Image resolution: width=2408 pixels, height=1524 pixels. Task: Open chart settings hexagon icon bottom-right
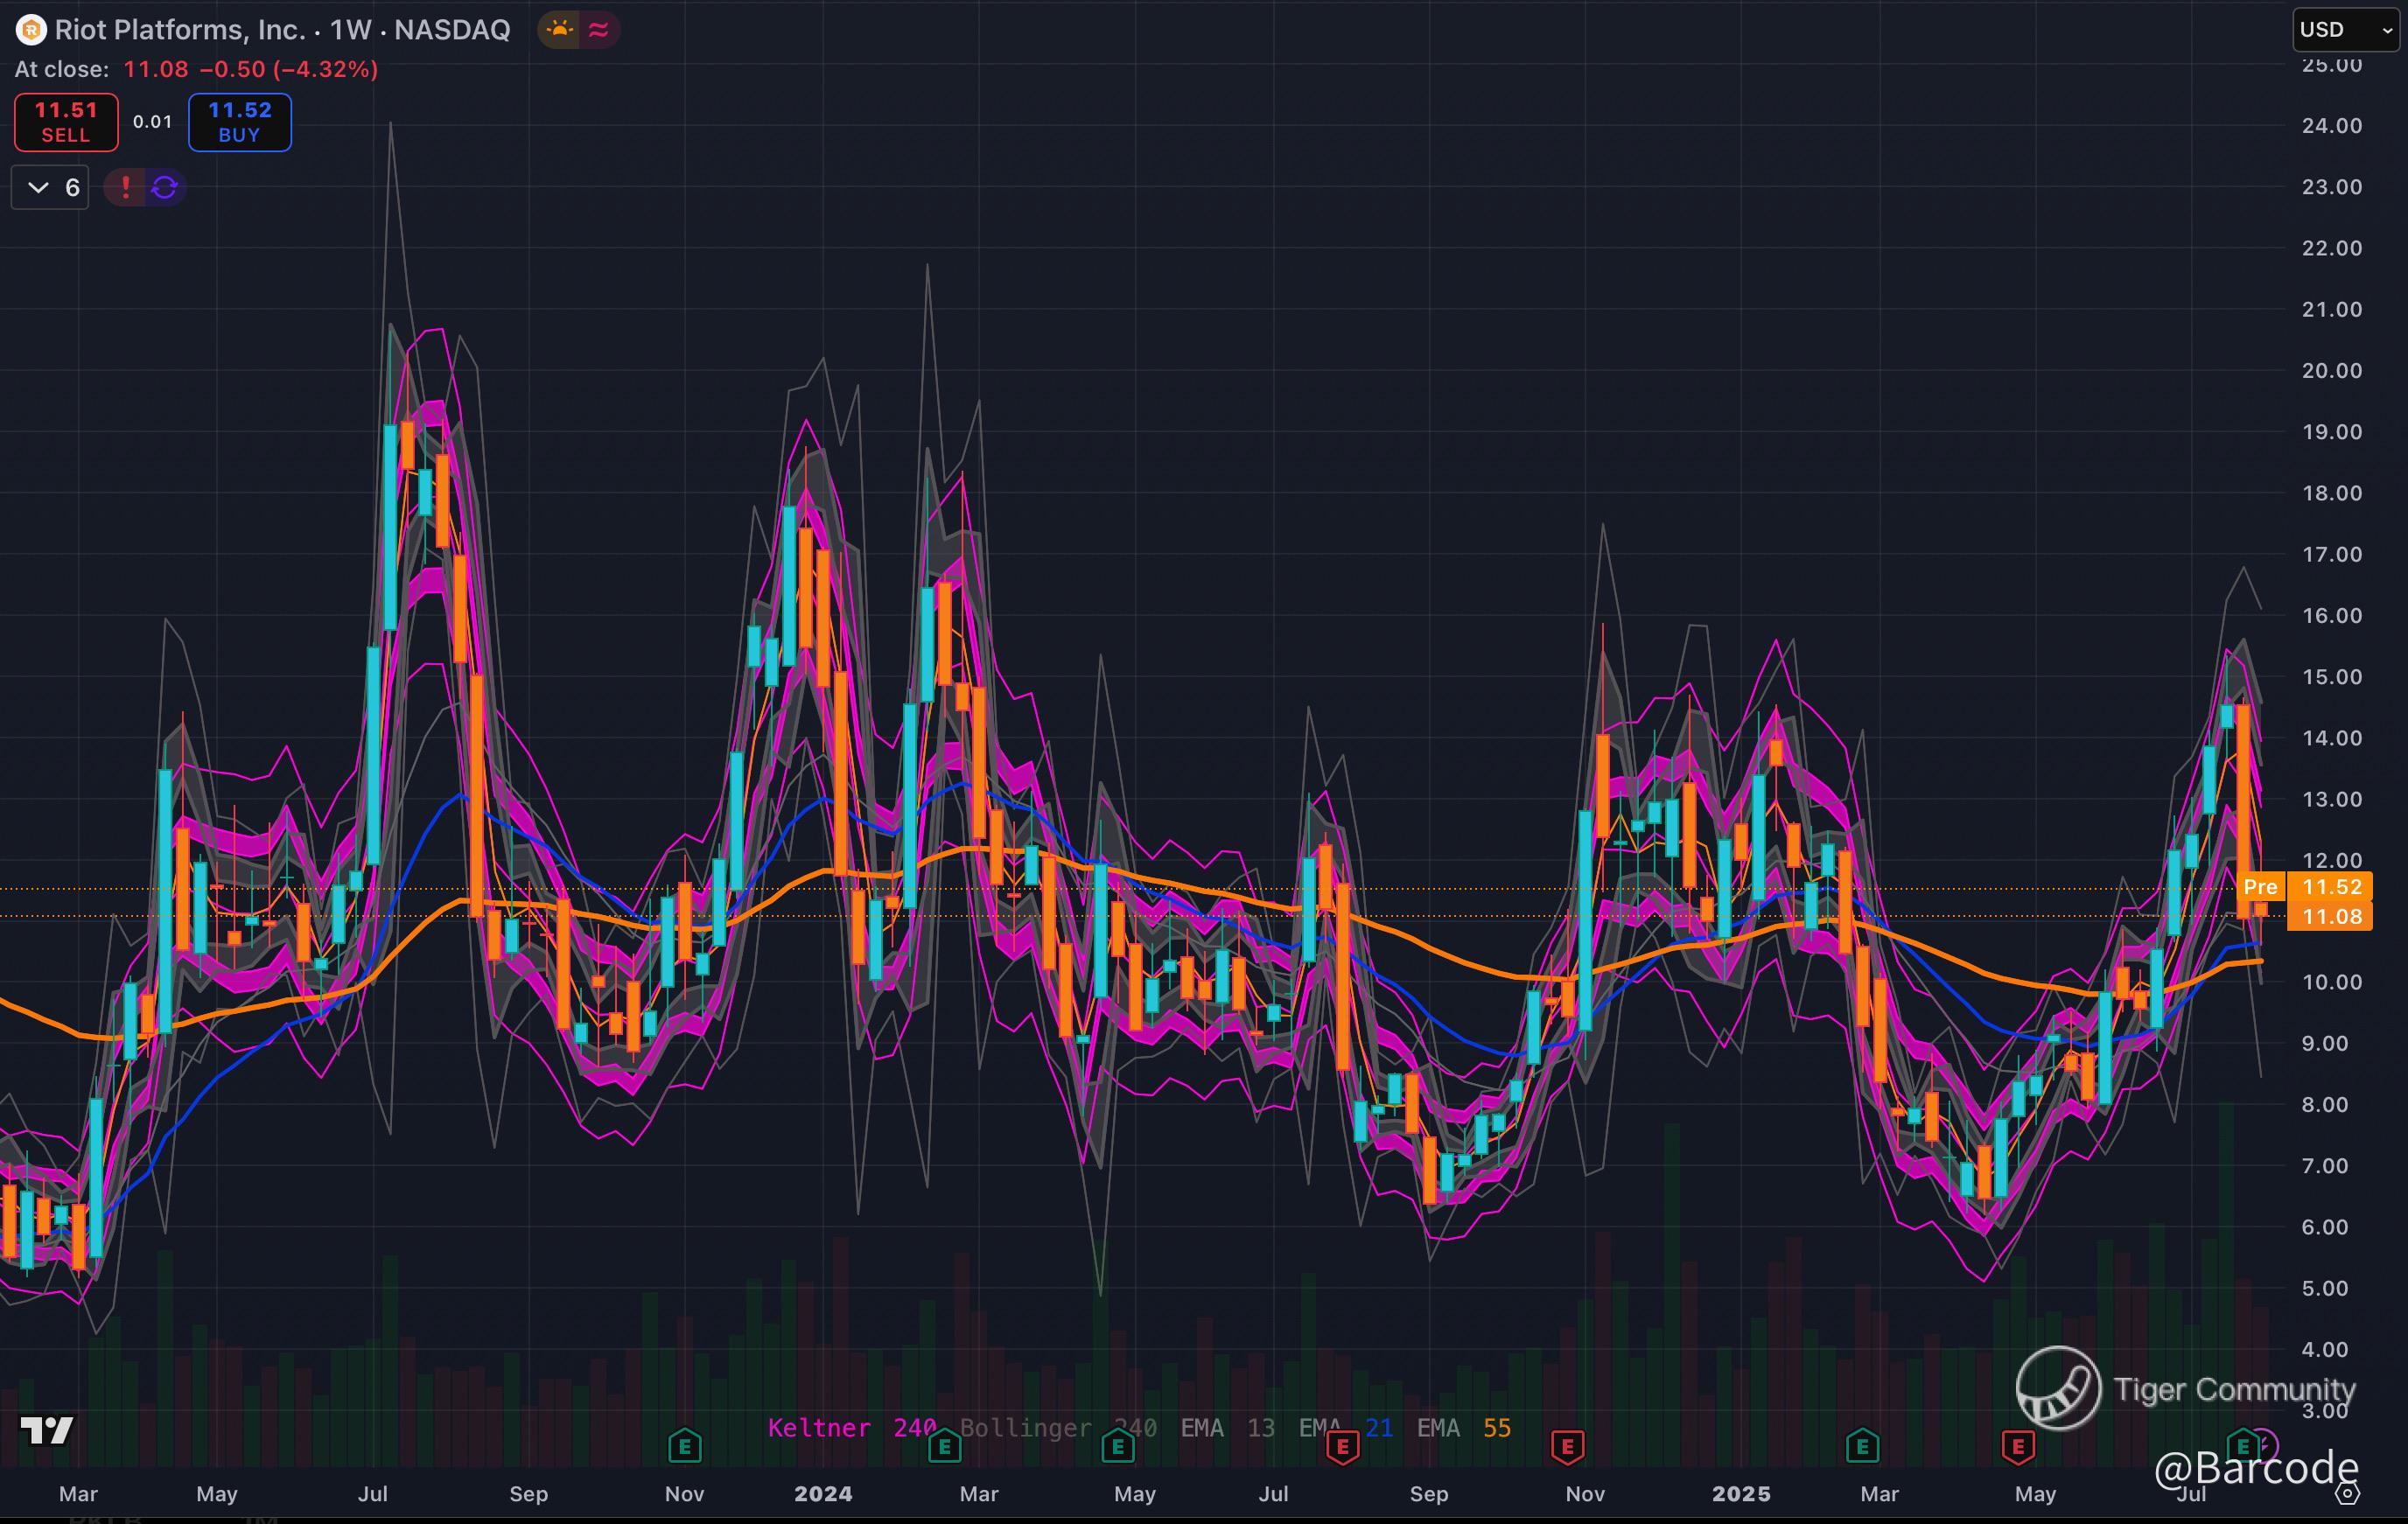click(2347, 1494)
